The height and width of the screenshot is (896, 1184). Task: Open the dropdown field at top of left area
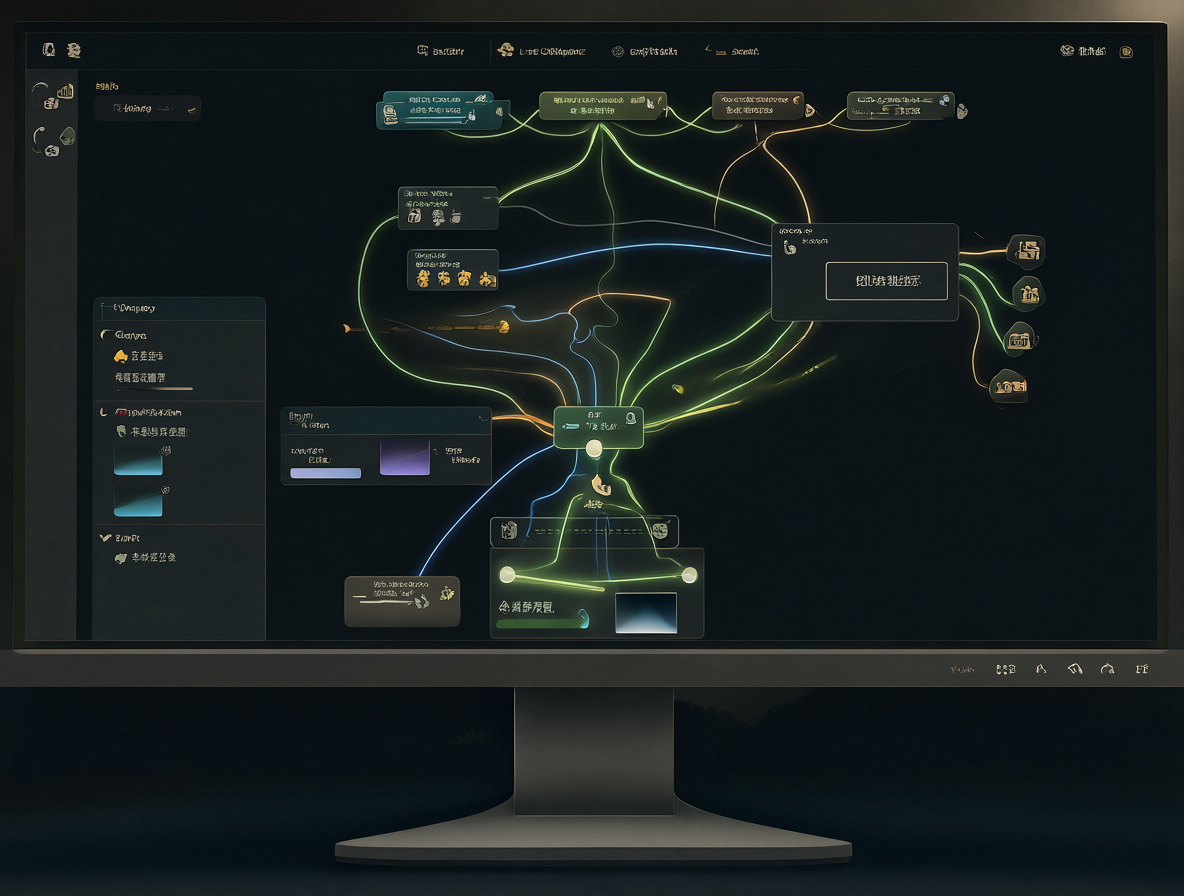click(147, 108)
